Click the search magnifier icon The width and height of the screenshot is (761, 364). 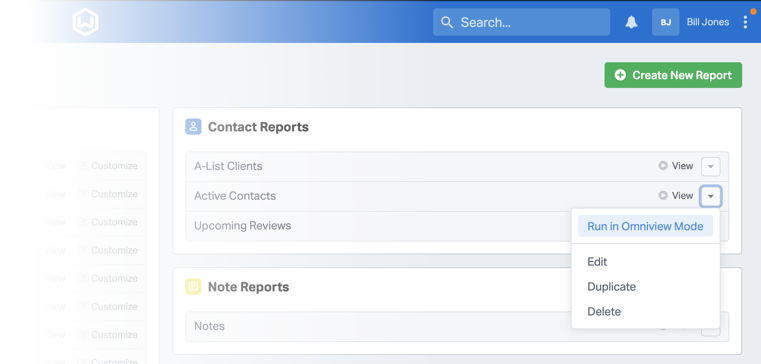(x=447, y=22)
